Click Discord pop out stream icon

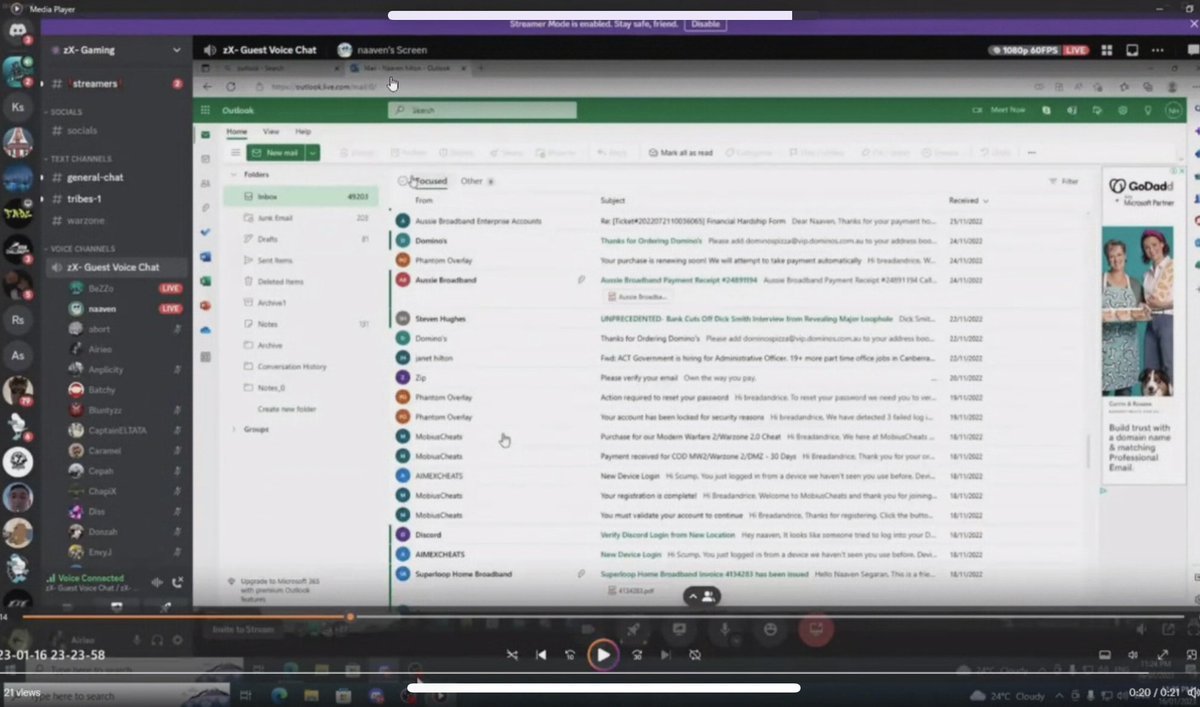pyautogui.click(x=1132, y=50)
